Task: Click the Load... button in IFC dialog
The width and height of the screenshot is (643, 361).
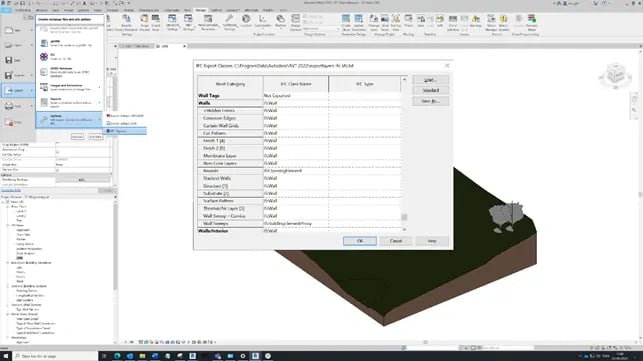Action: click(x=430, y=80)
